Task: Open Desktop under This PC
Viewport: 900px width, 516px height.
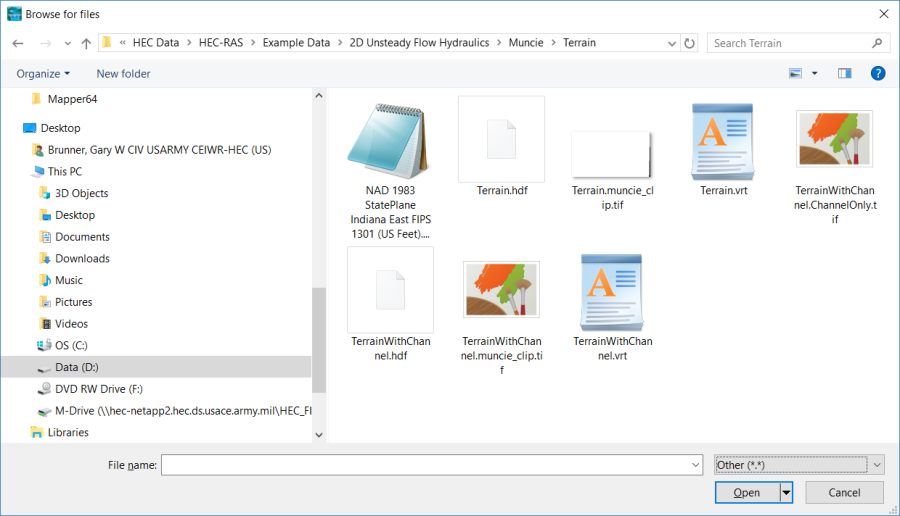Action: pyautogui.click(x=75, y=215)
